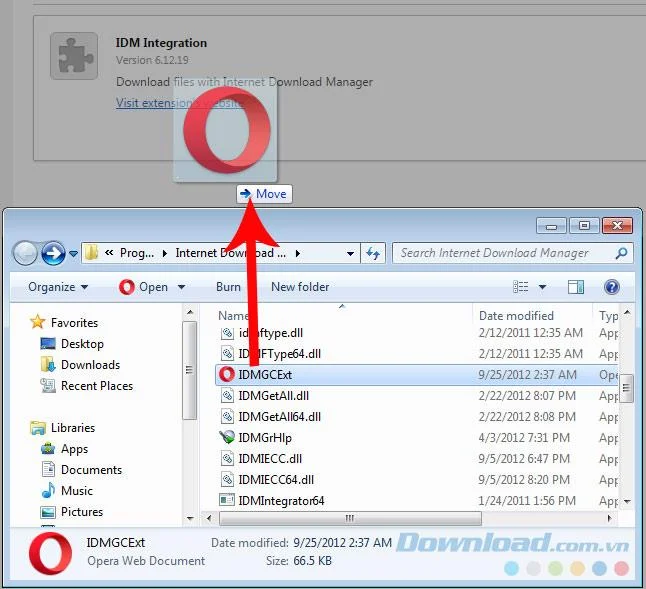Open Desktop in Favorites

82,344
